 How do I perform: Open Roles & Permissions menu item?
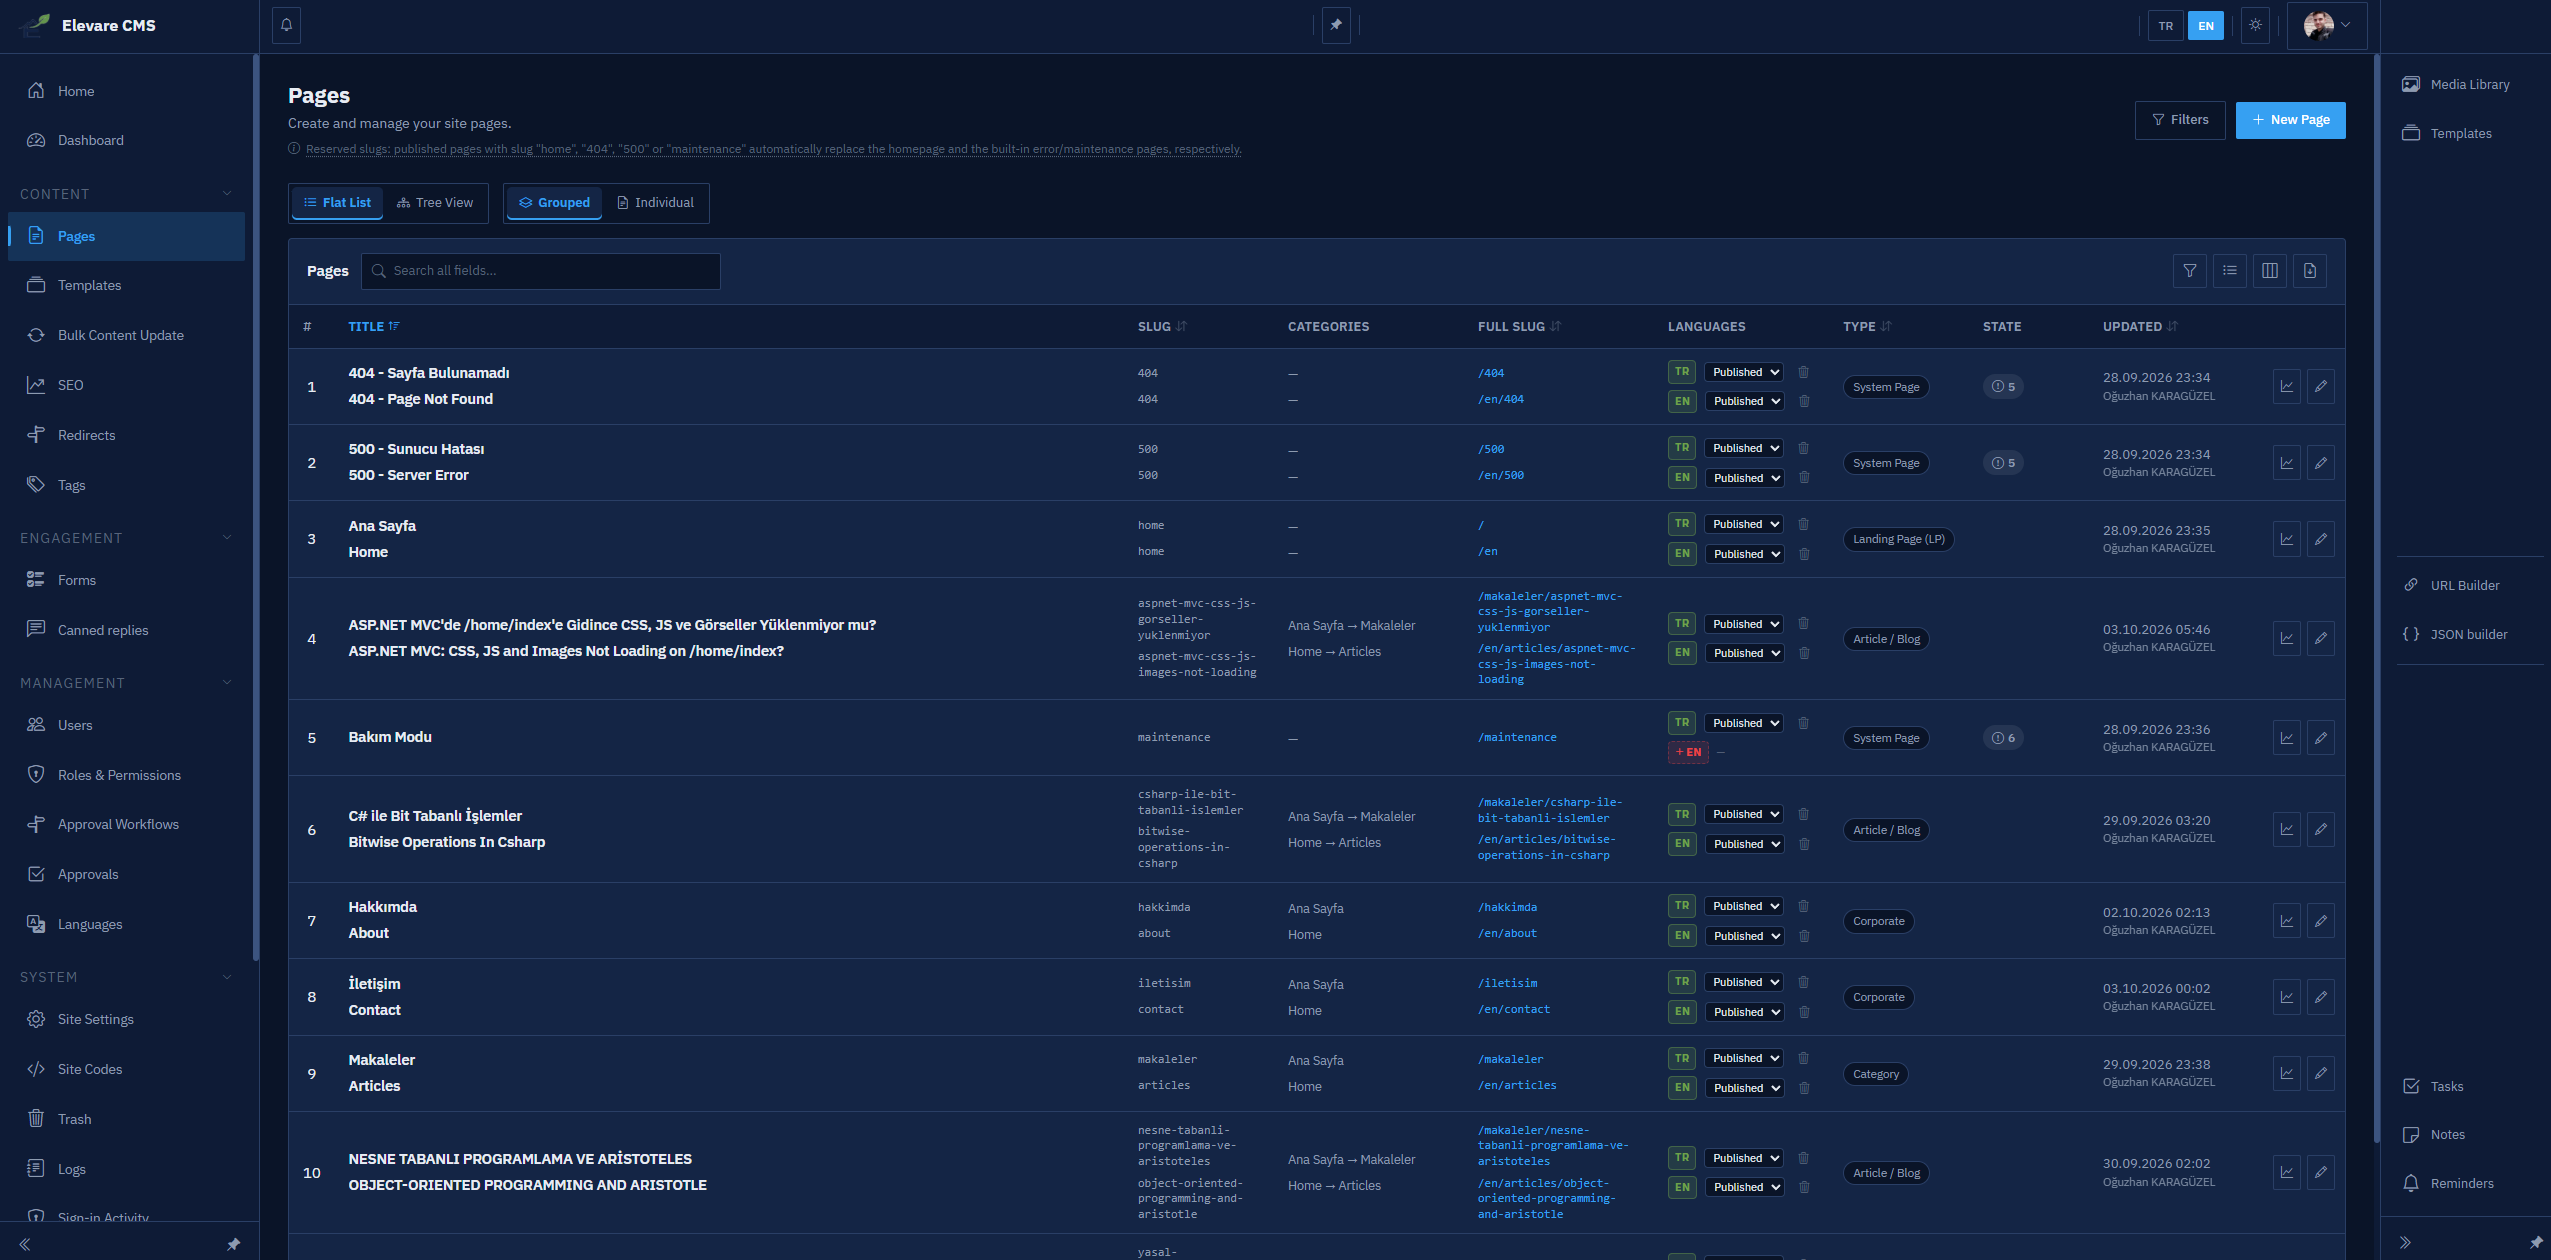(126, 775)
